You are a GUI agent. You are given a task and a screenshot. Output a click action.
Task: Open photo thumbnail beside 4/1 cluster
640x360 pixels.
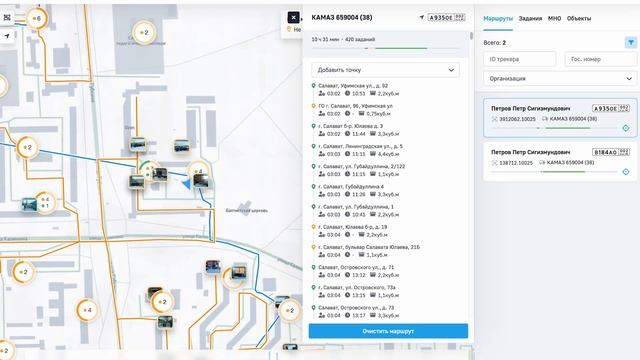coord(29,204)
